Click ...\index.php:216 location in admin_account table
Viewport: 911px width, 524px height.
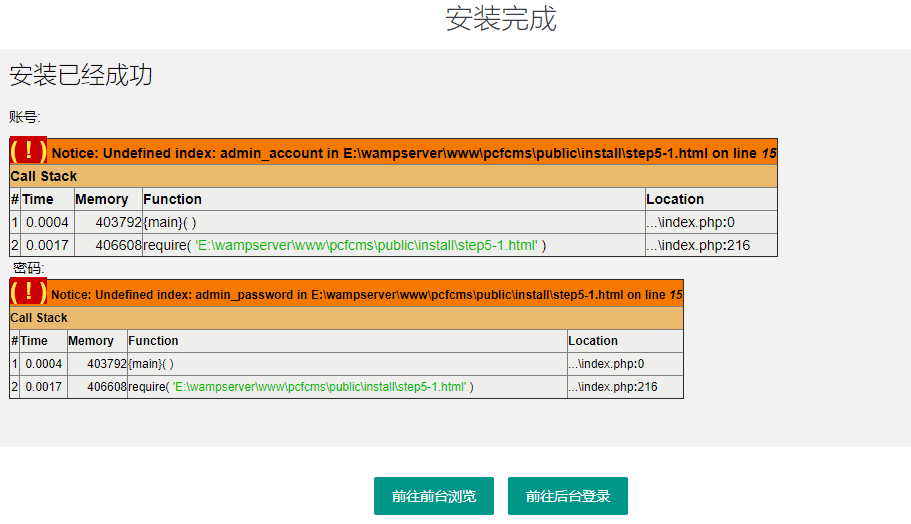point(698,245)
